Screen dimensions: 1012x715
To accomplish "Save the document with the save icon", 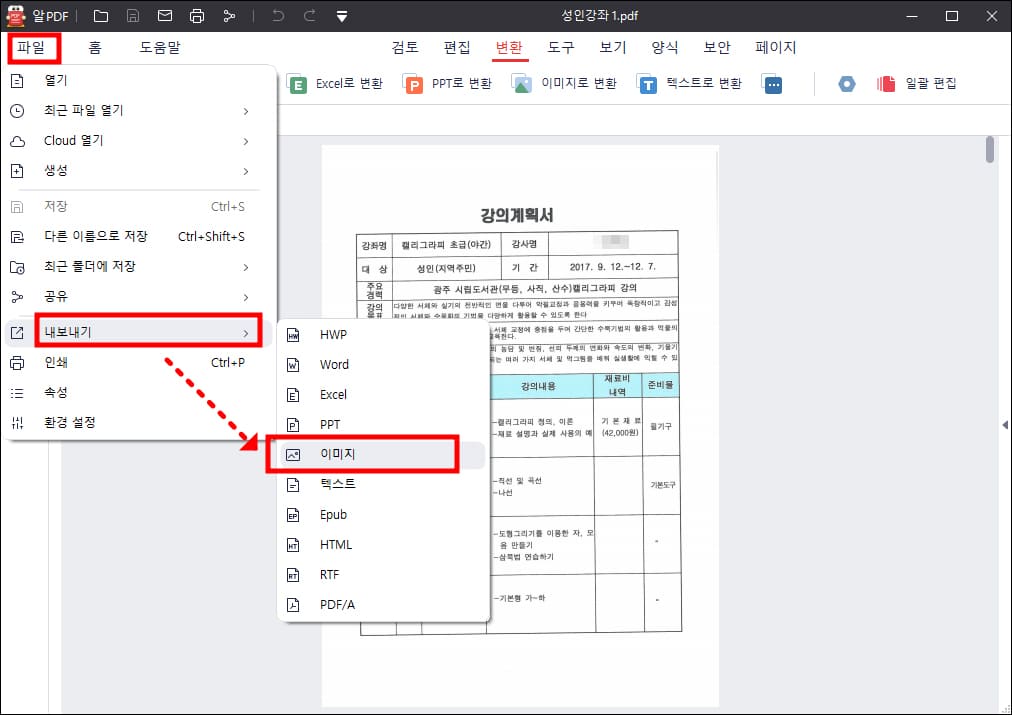I will tap(133, 15).
